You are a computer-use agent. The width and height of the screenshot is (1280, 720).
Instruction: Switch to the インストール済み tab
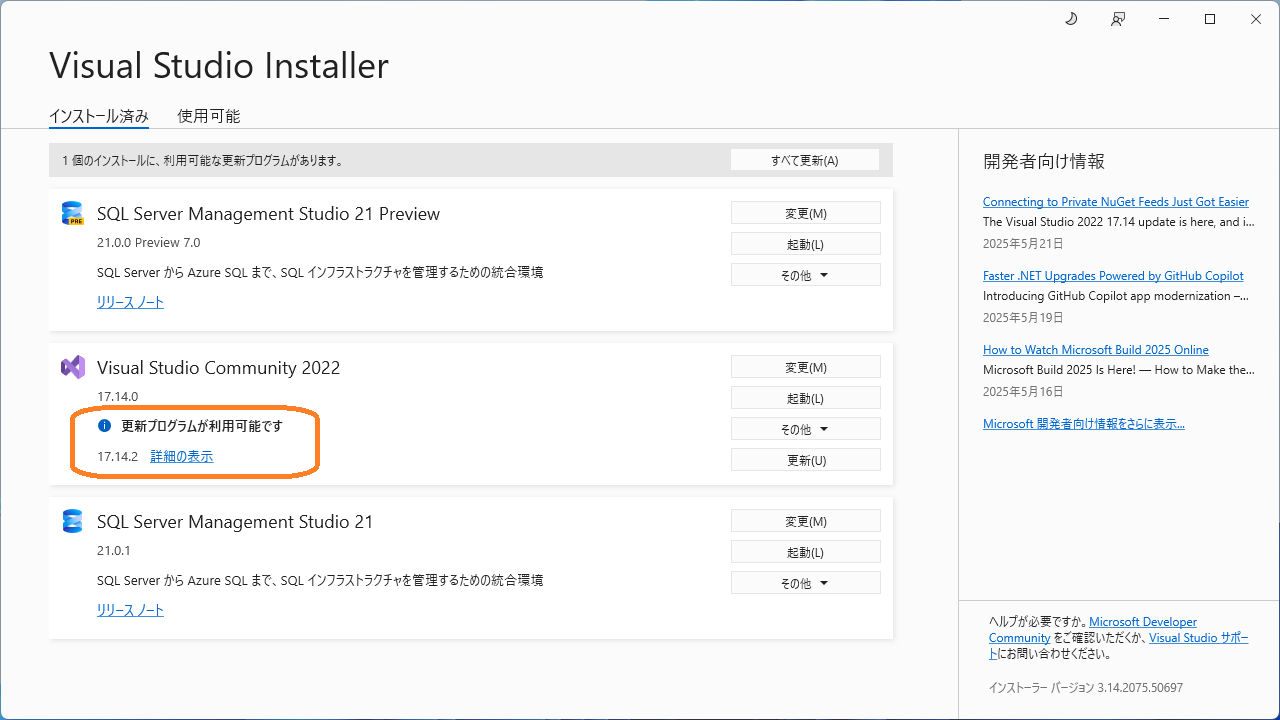(99, 116)
